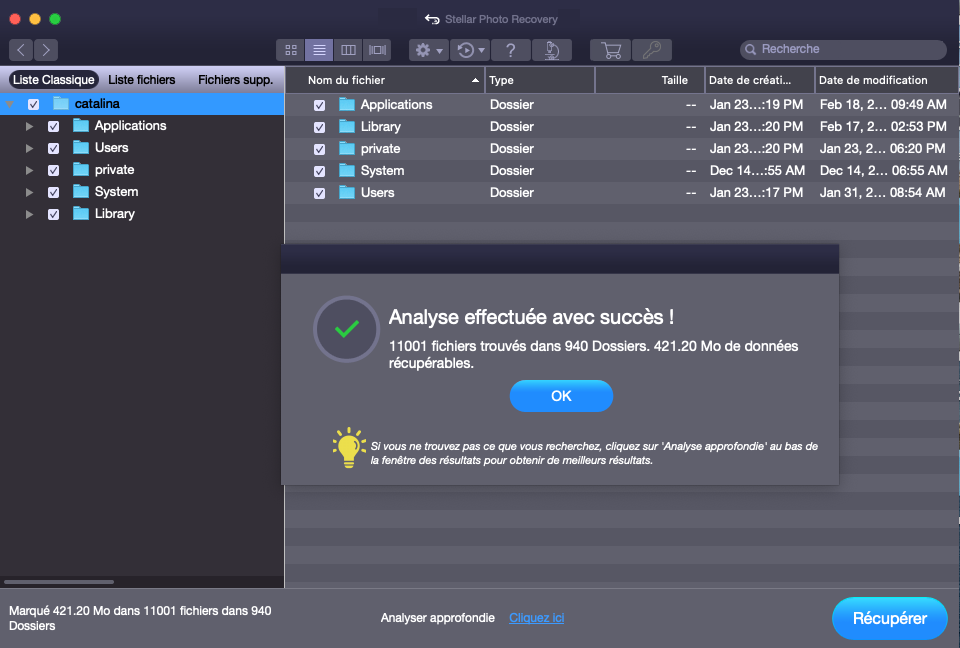Expand the private tree node
Image resolution: width=960 pixels, height=648 pixels.
coord(29,170)
